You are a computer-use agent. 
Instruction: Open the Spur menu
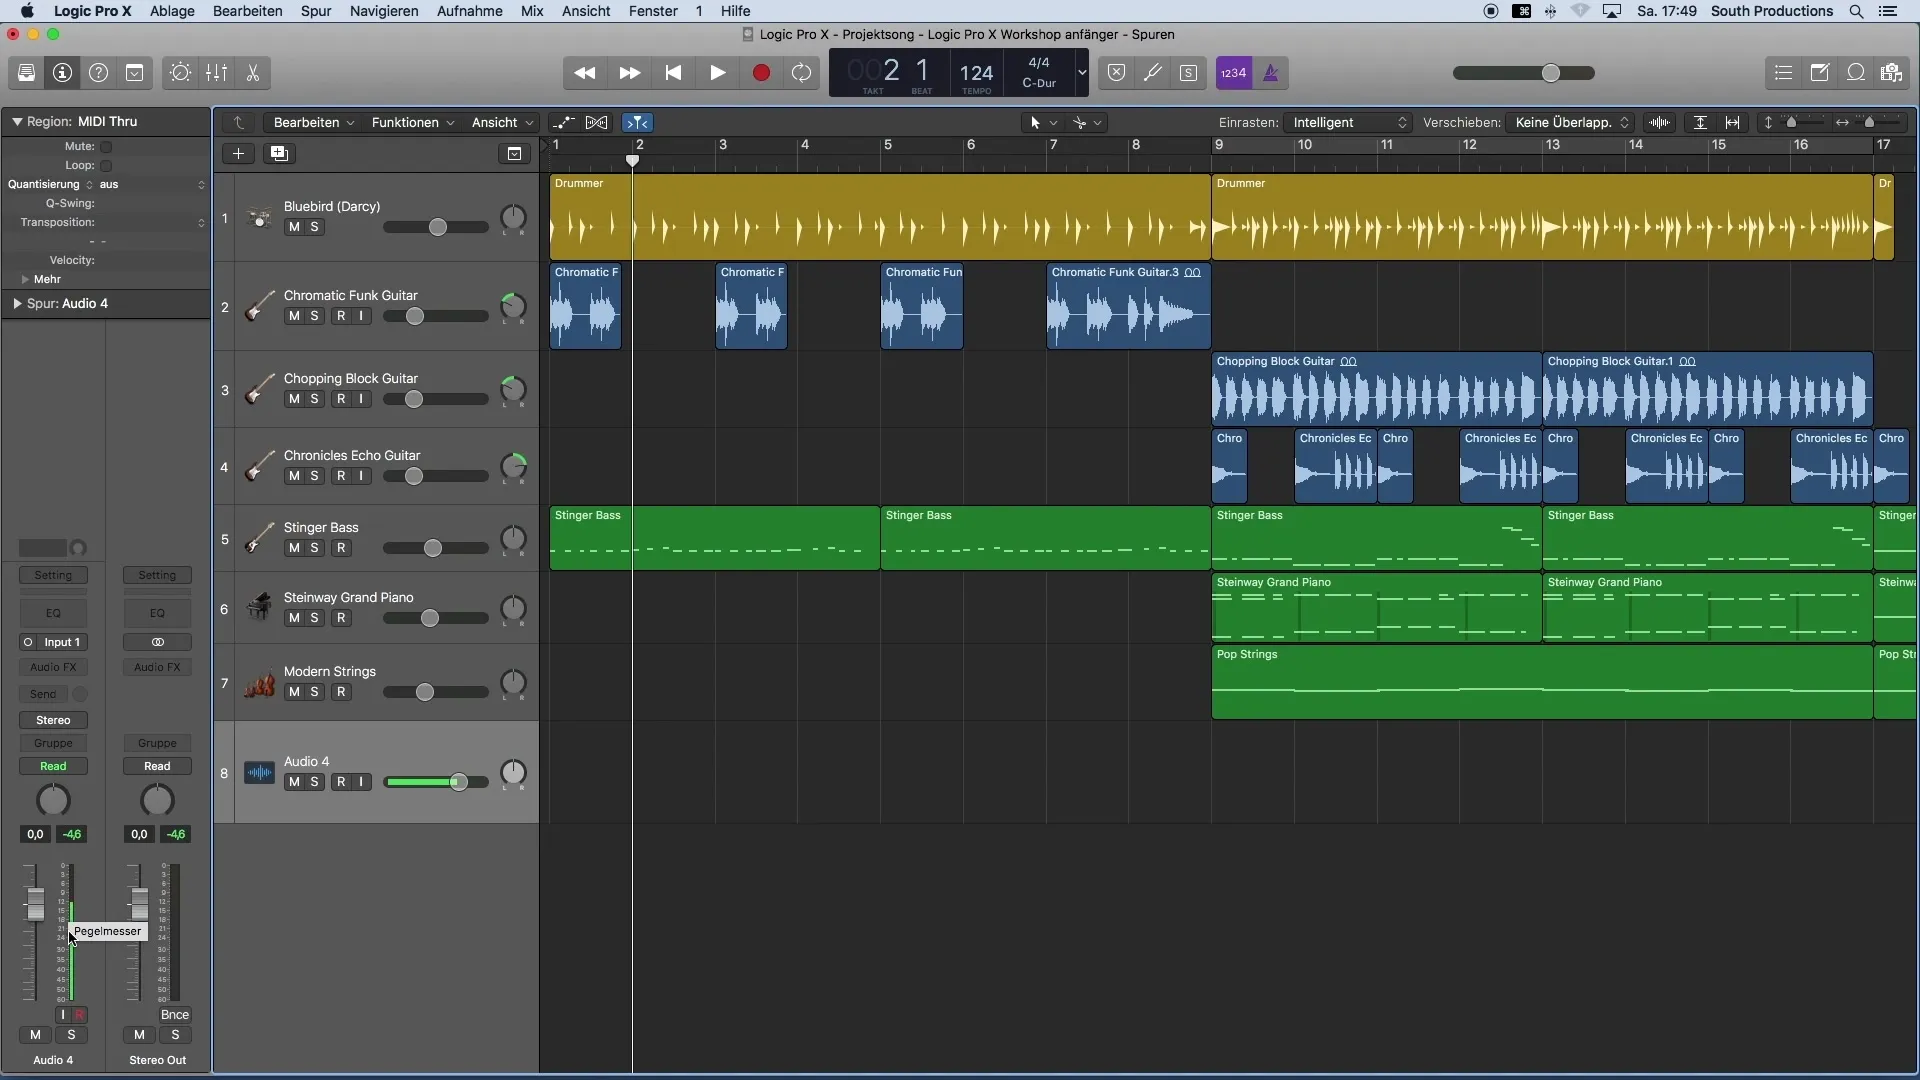pos(316,11)
